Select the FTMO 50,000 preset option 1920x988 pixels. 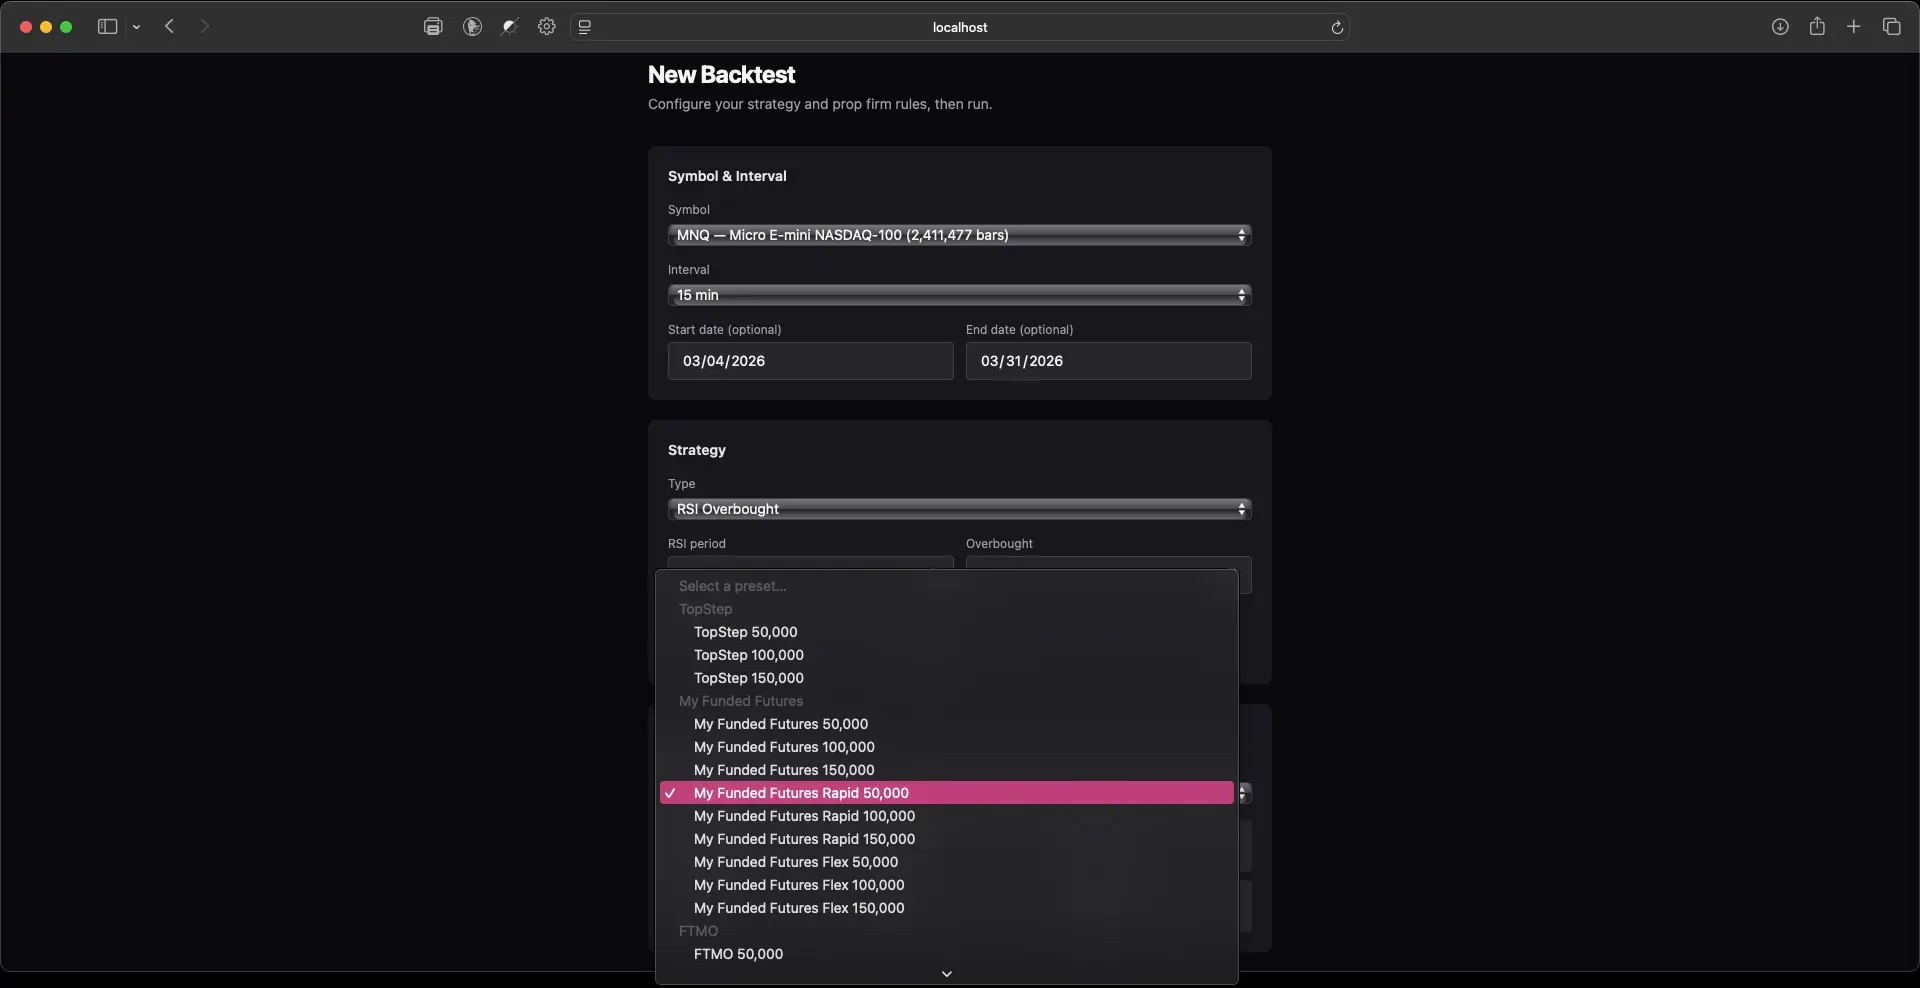pos(738,953)
